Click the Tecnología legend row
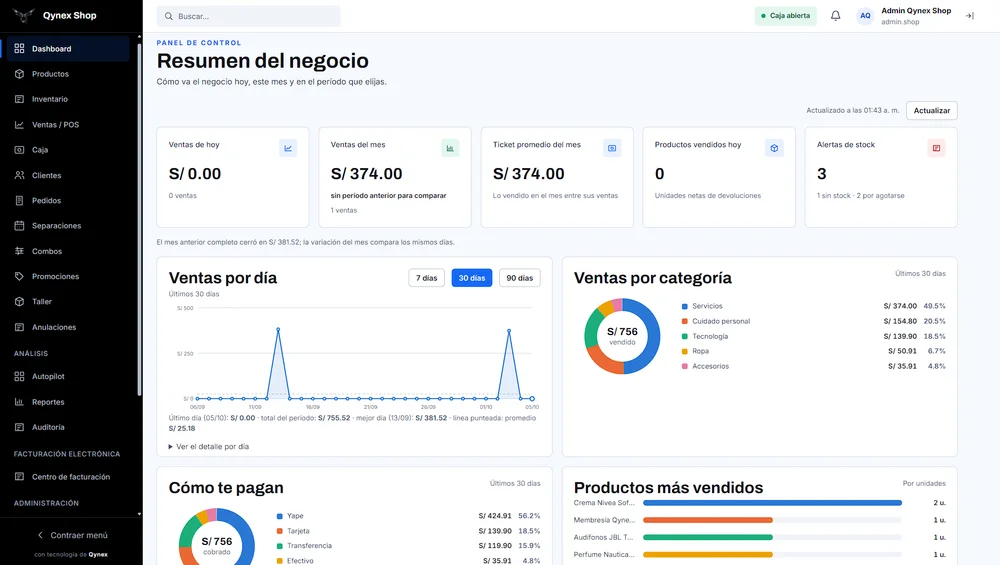Screen dimensions: 1000x565 814,336
